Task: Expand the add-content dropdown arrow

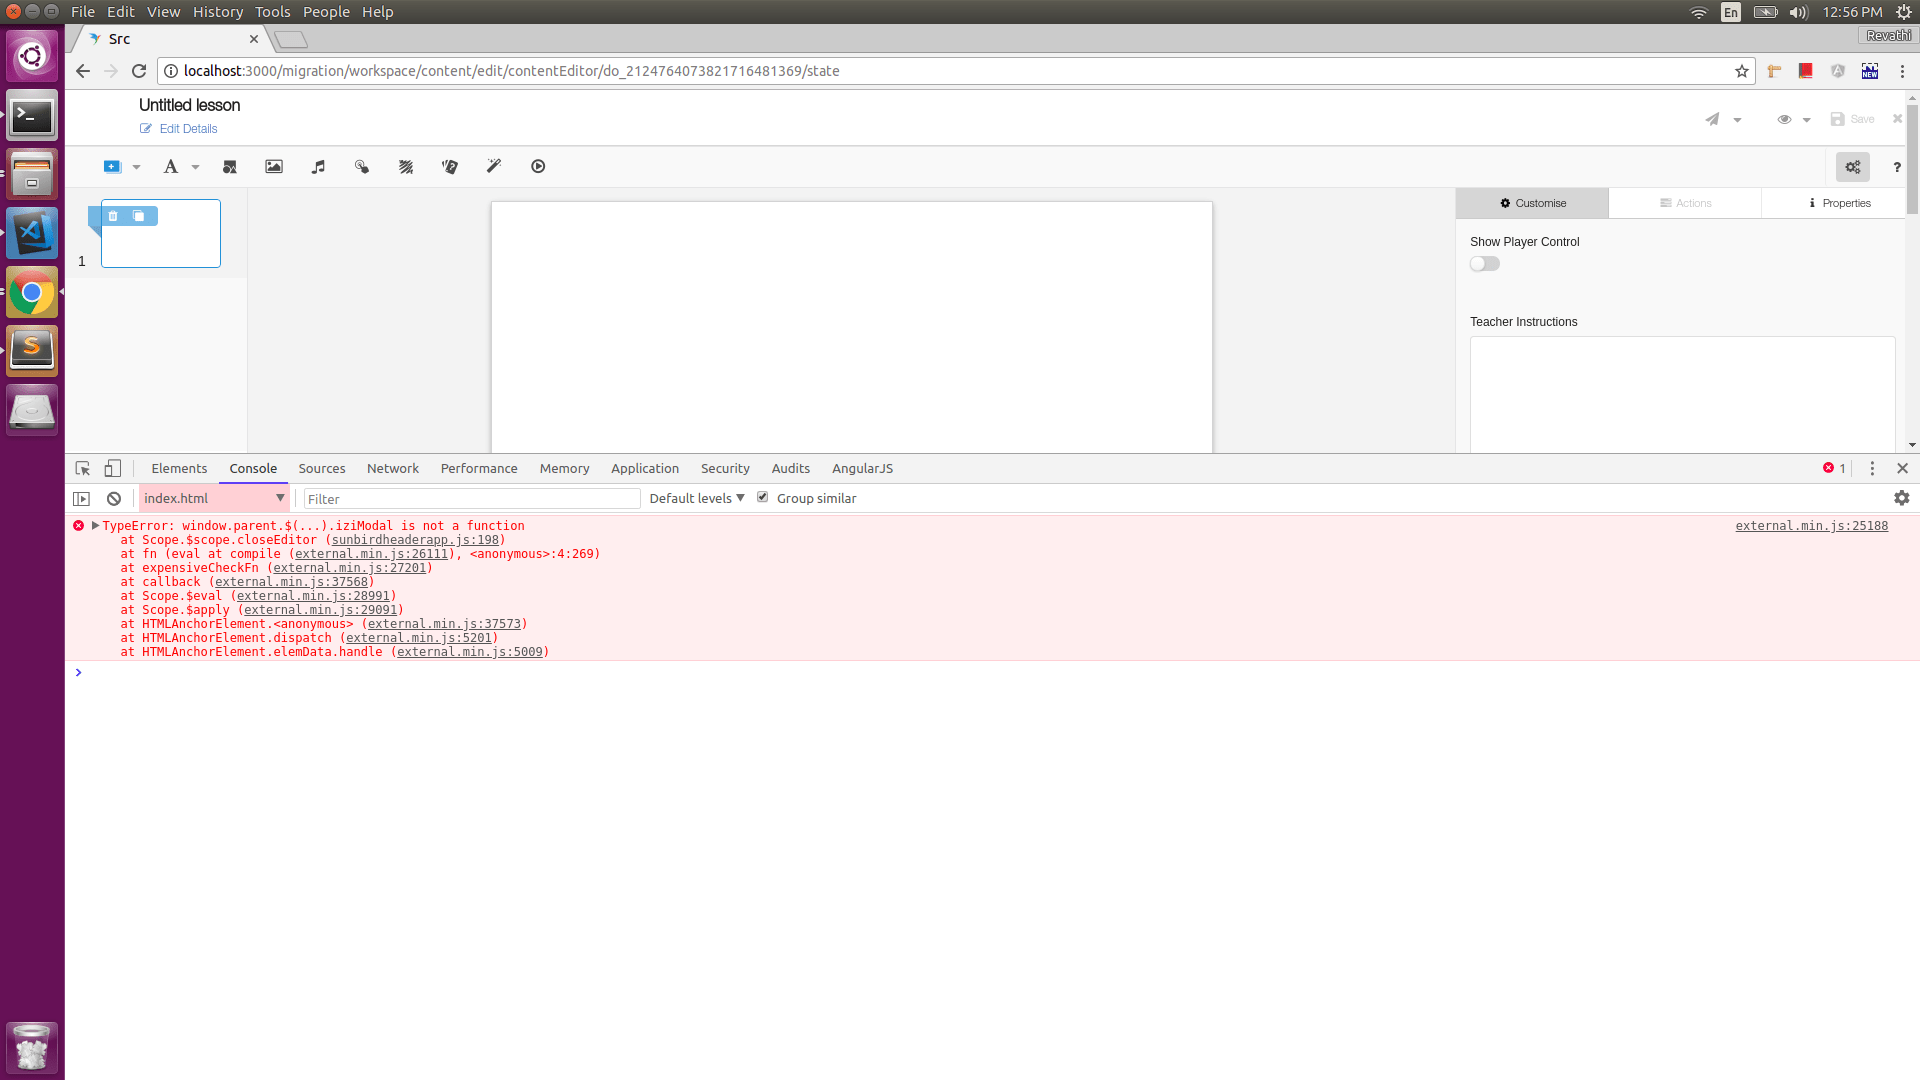Action: tap(136, 166)
